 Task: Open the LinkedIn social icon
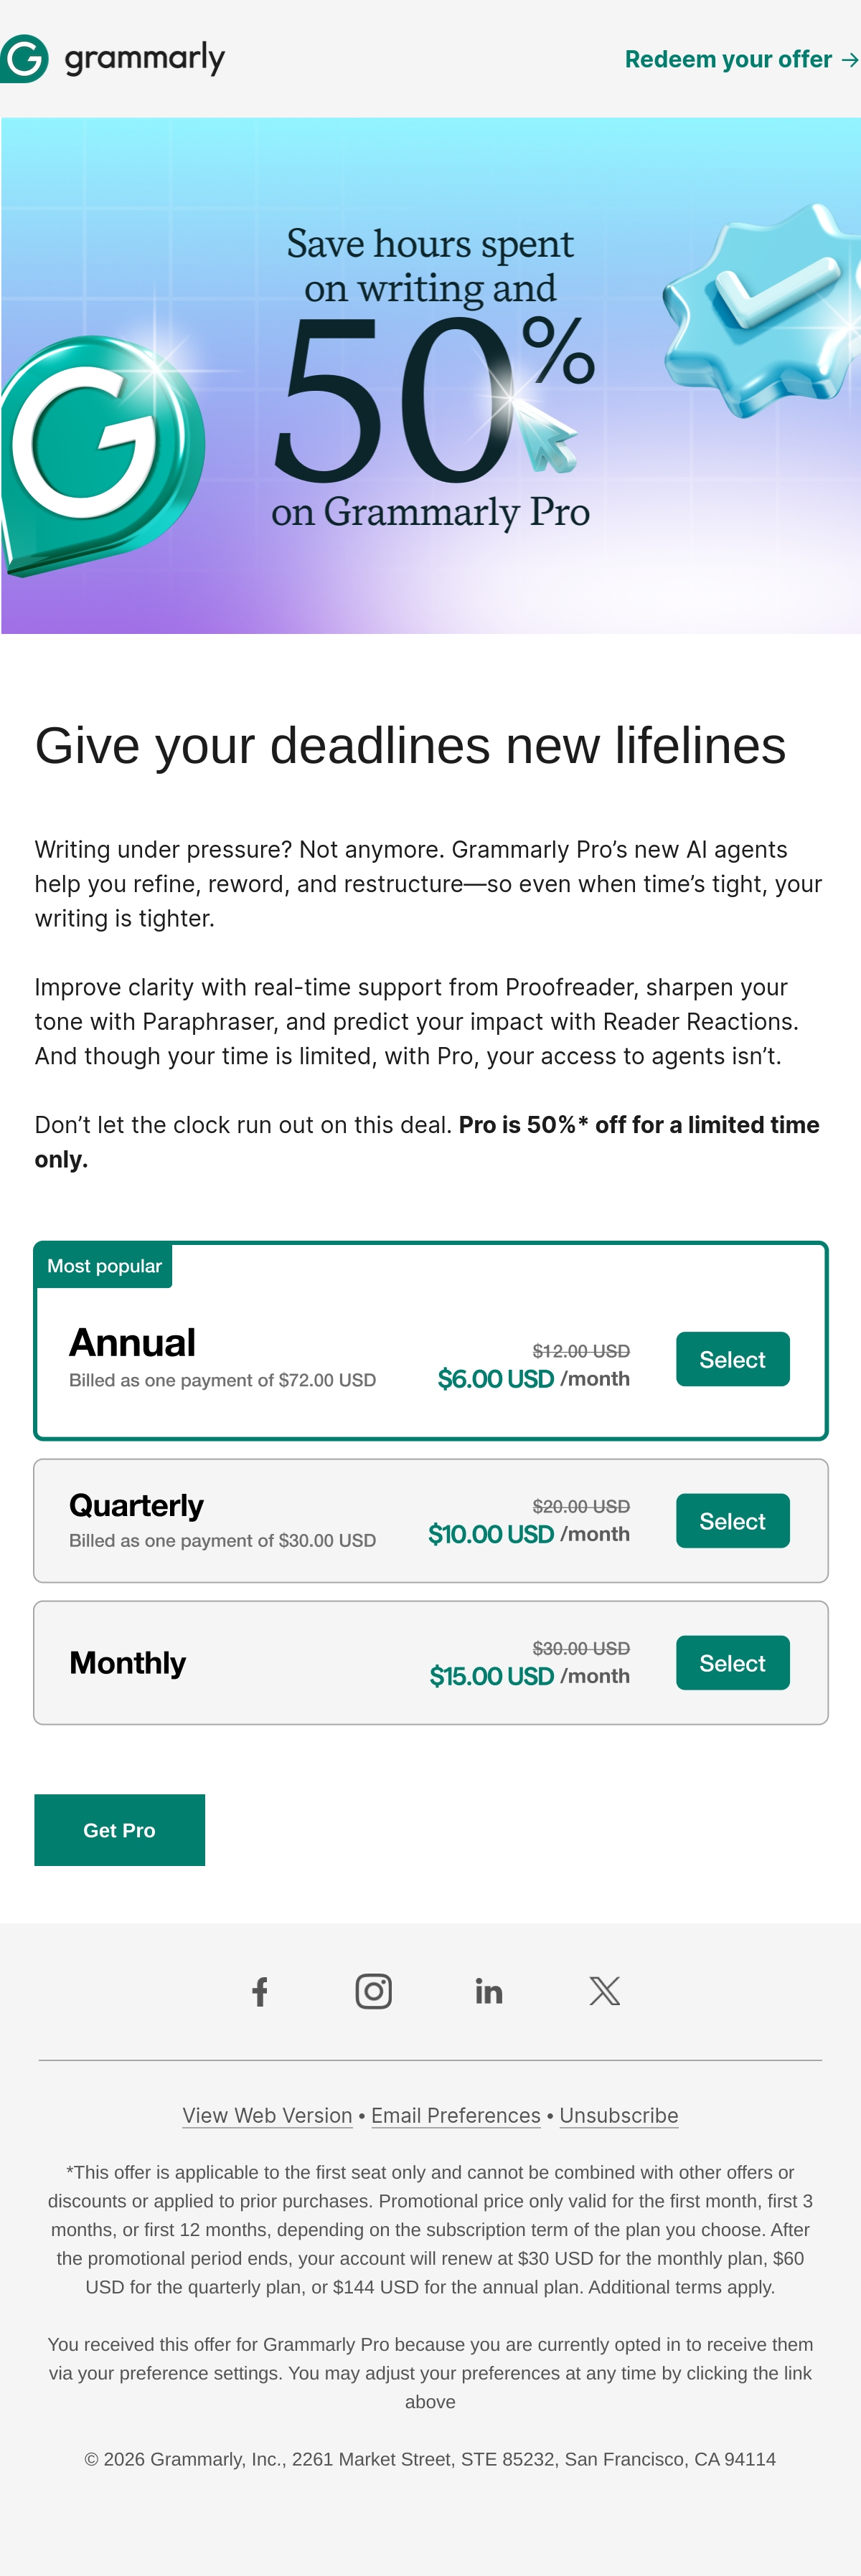489,1991
